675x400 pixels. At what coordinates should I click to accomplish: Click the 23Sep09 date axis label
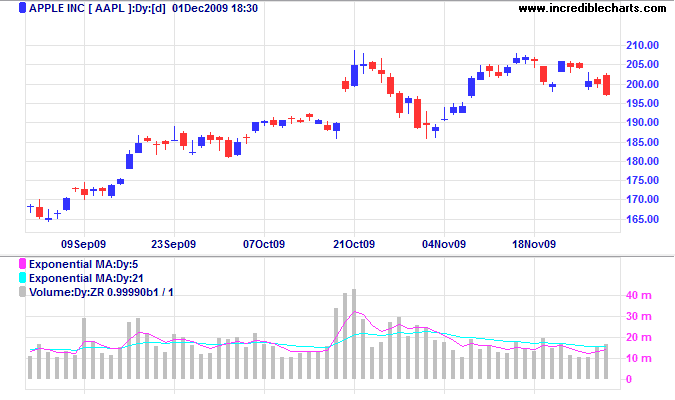tap(173, 244)
